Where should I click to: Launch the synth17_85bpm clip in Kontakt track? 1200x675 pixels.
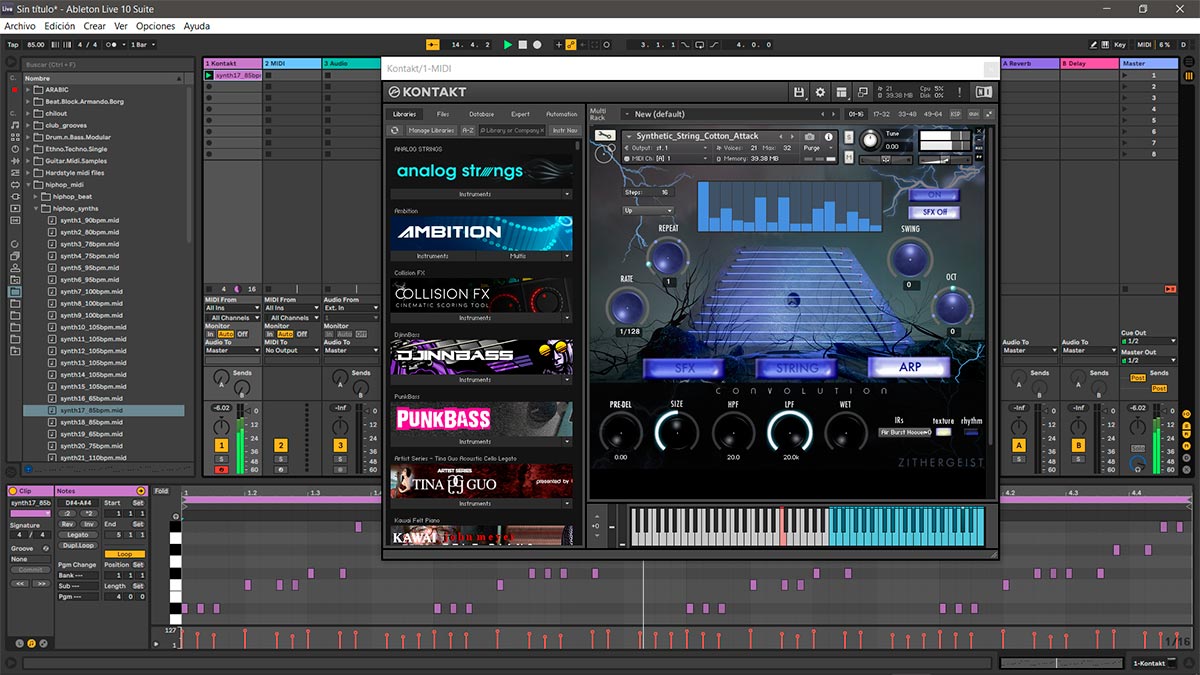point(210,75)
